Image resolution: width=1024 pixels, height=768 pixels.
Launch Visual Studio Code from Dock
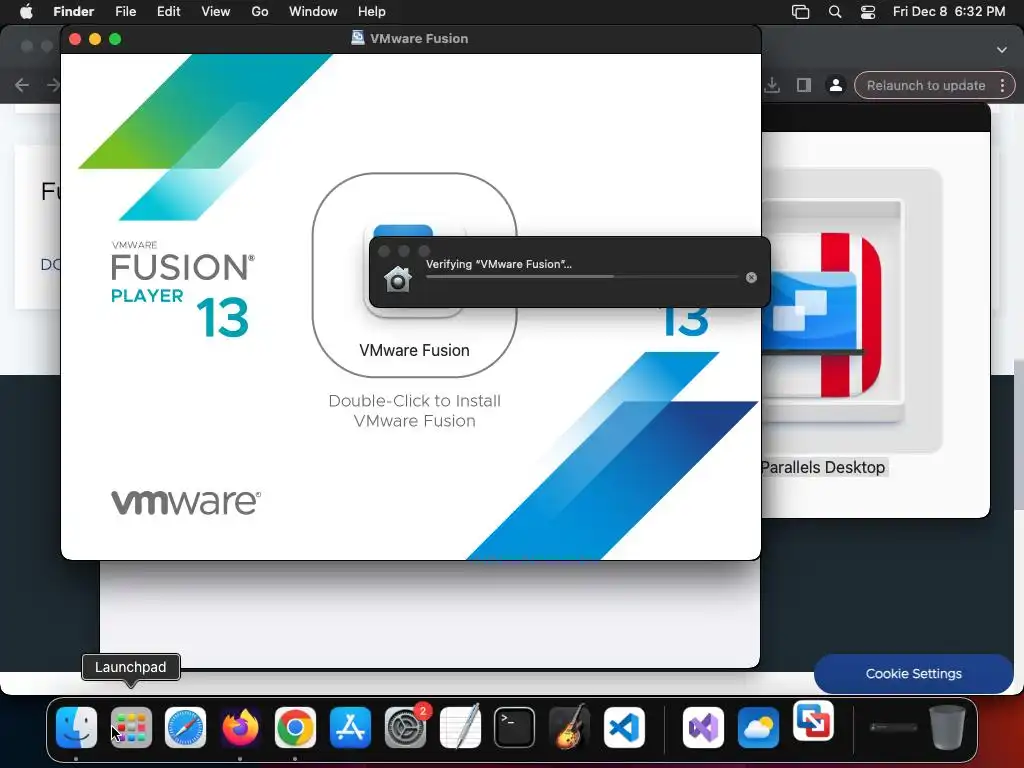pyautogui.click(x=624, y=727)
